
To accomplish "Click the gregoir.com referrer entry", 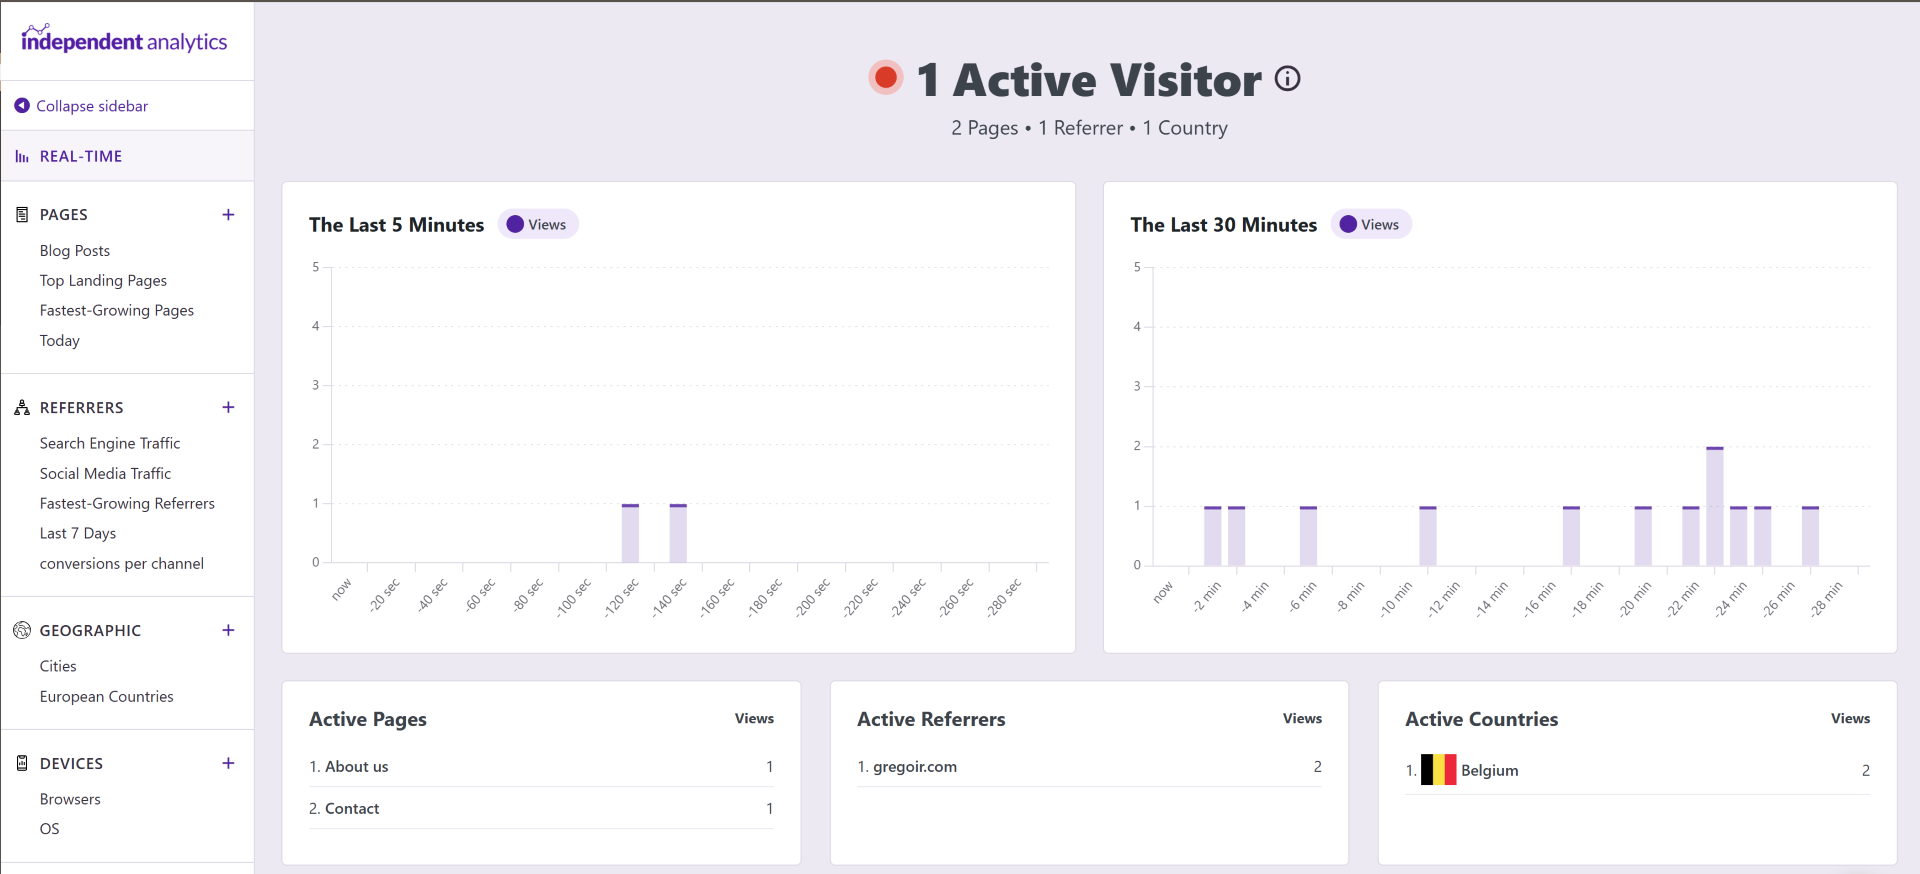I will point(914,767).
